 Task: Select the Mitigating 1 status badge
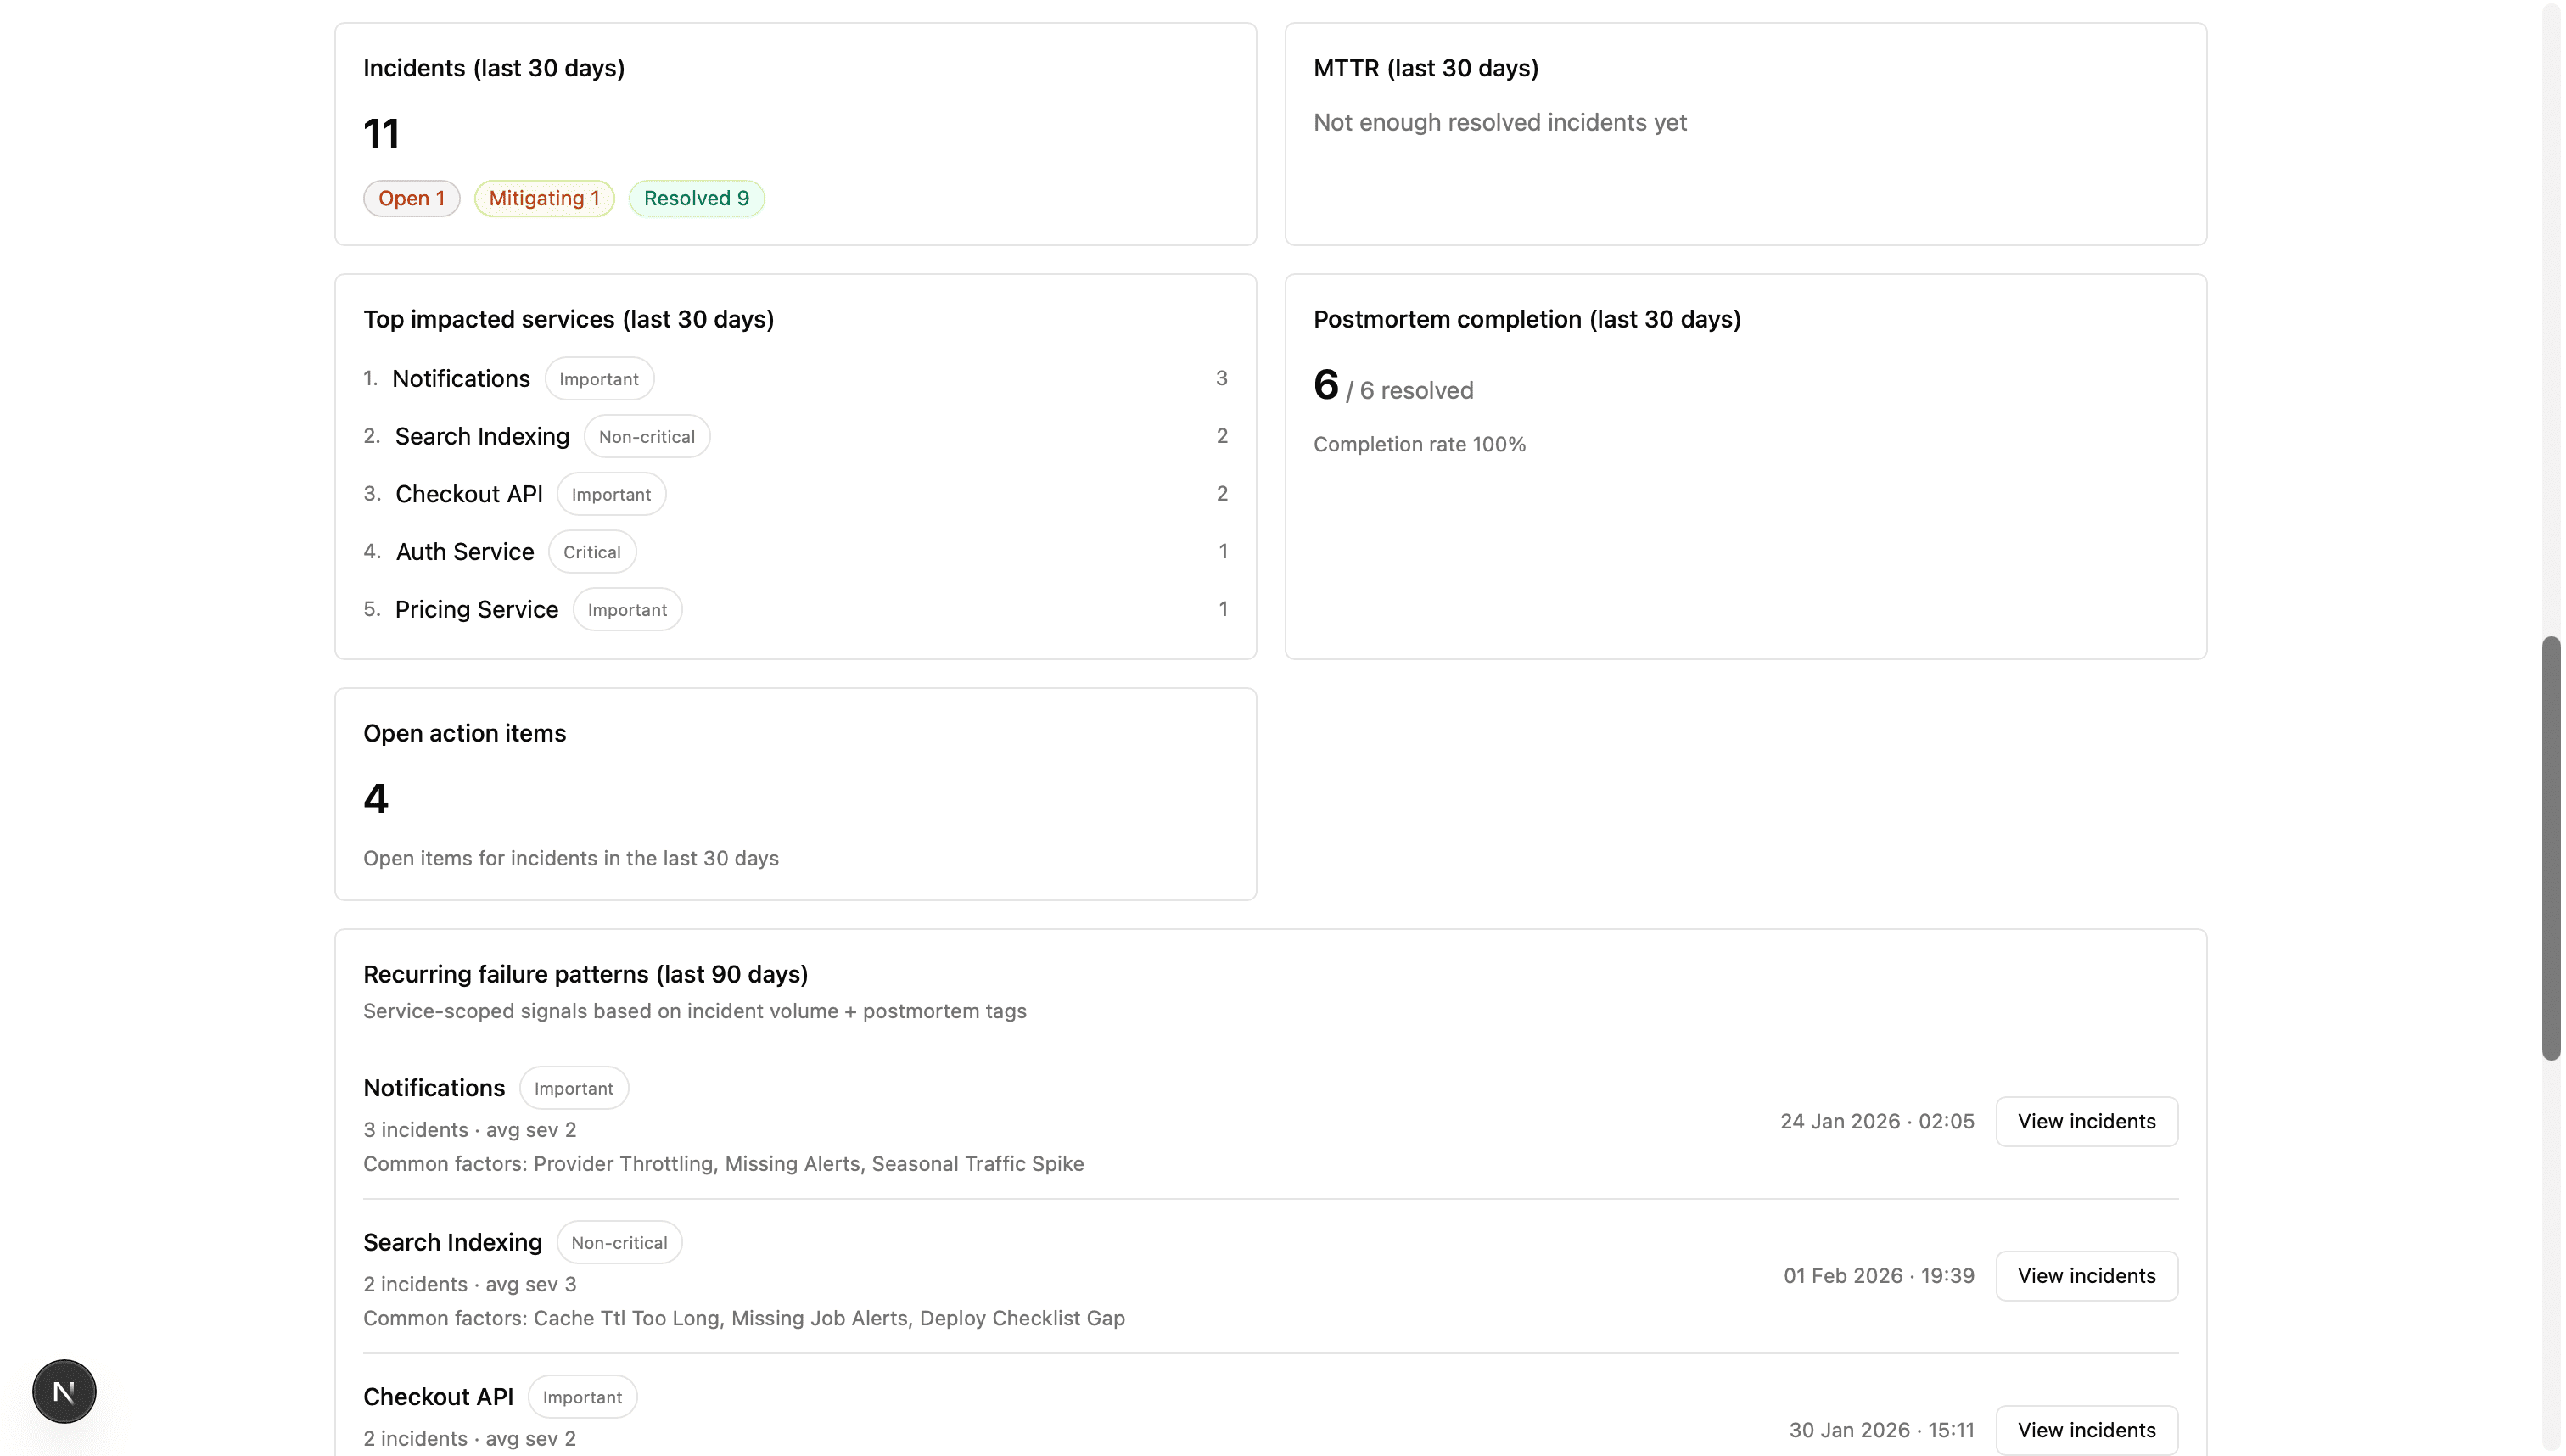coord(543,198)
